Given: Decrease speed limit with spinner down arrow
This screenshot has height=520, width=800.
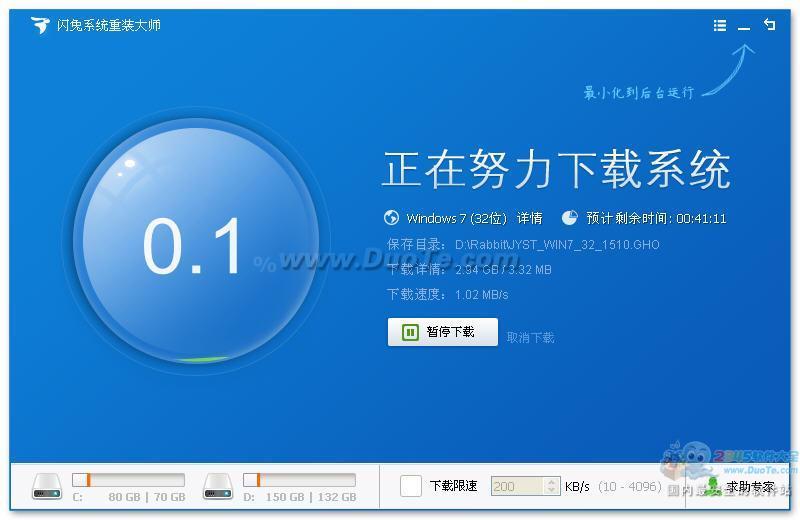Looking at the screenshot, I should tap(551, 491).
